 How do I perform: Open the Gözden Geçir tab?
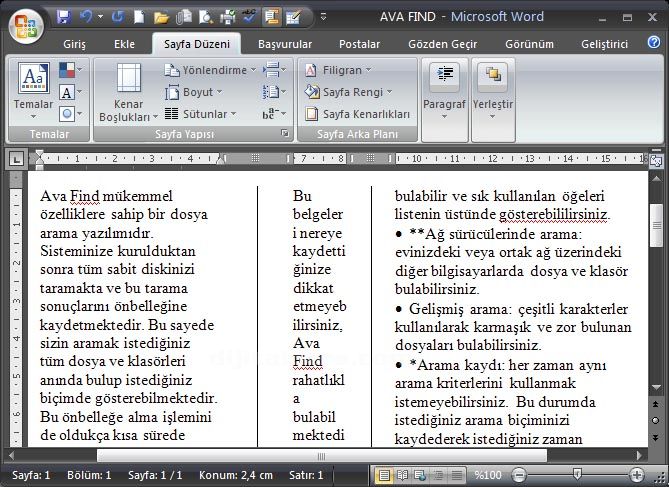pos(442,44)
